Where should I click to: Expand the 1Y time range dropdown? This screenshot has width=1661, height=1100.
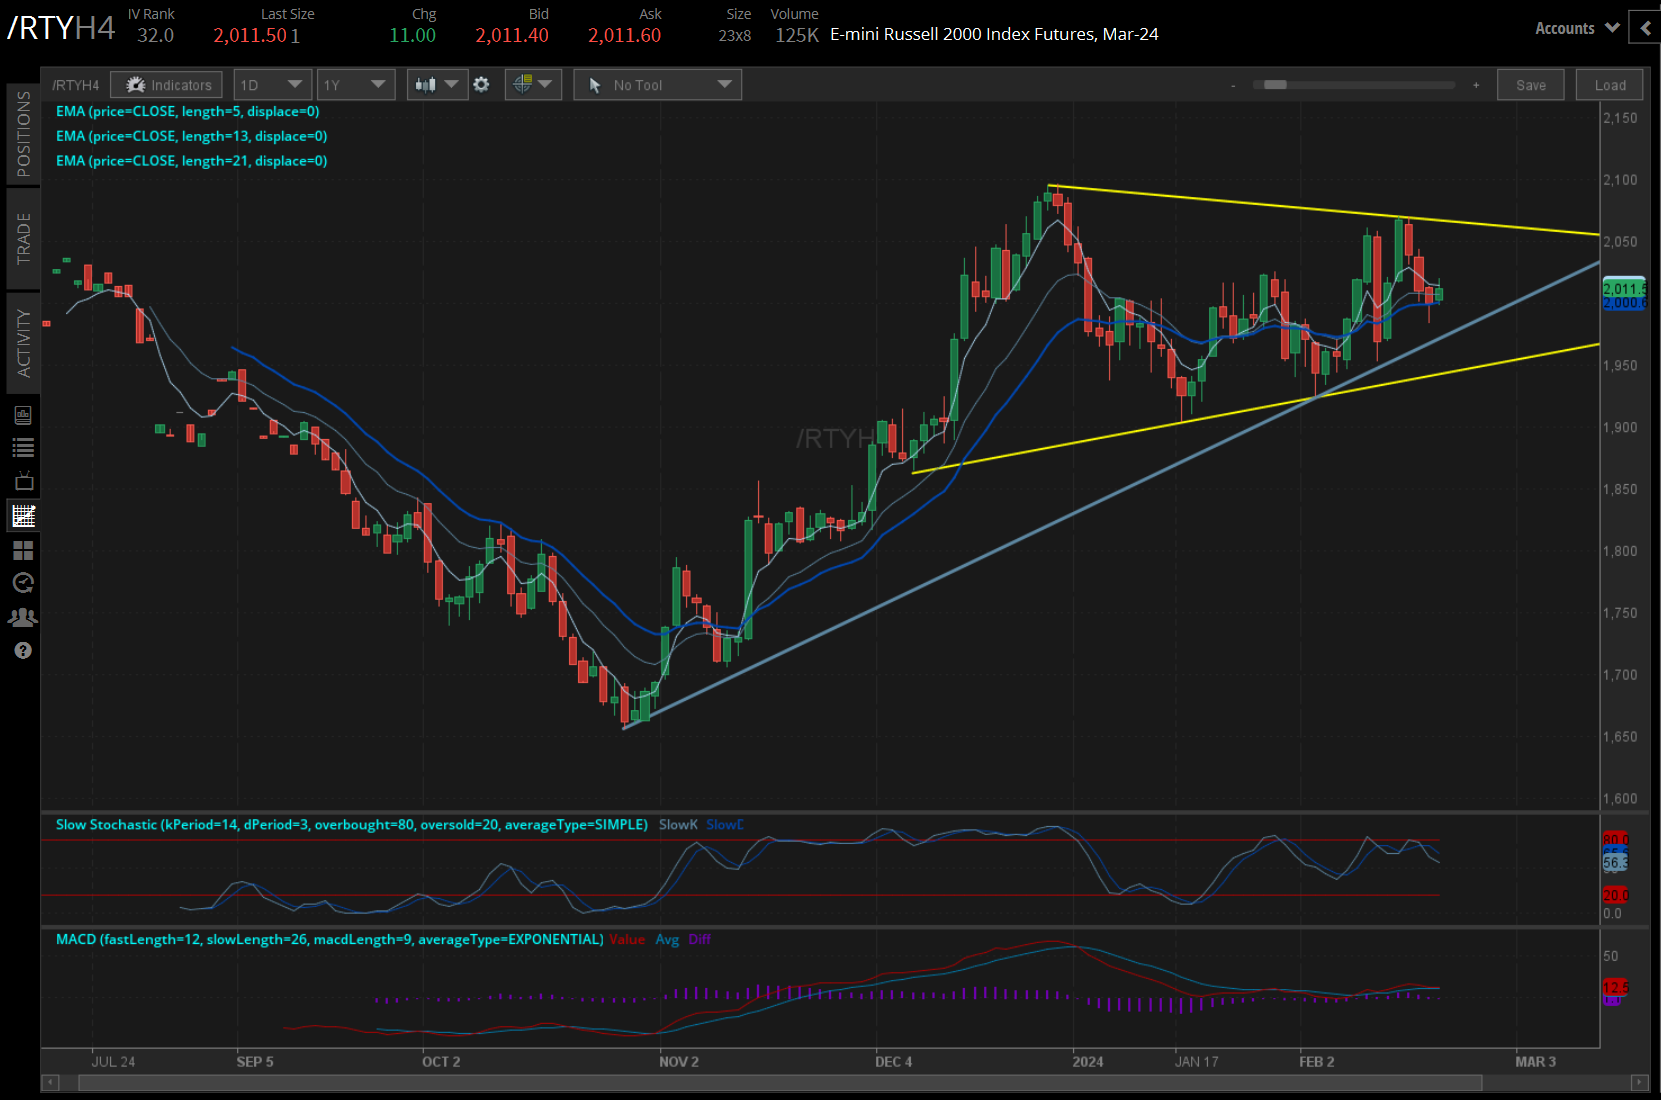(x=355, y=84)
